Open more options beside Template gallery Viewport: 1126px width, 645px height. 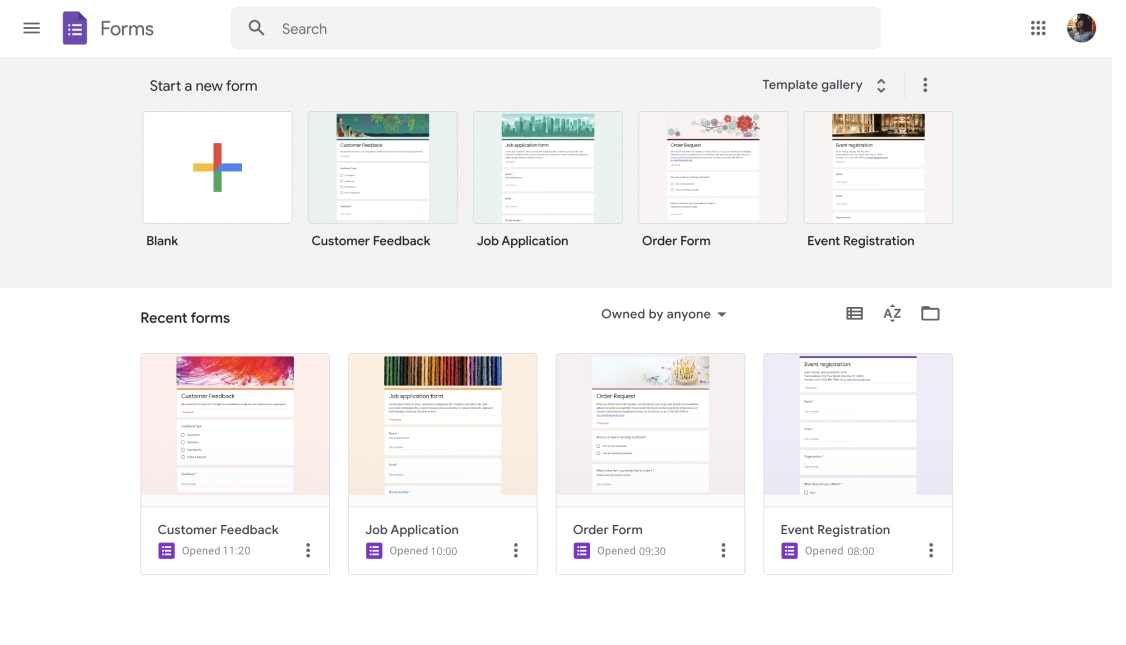(x=925, y=85)
